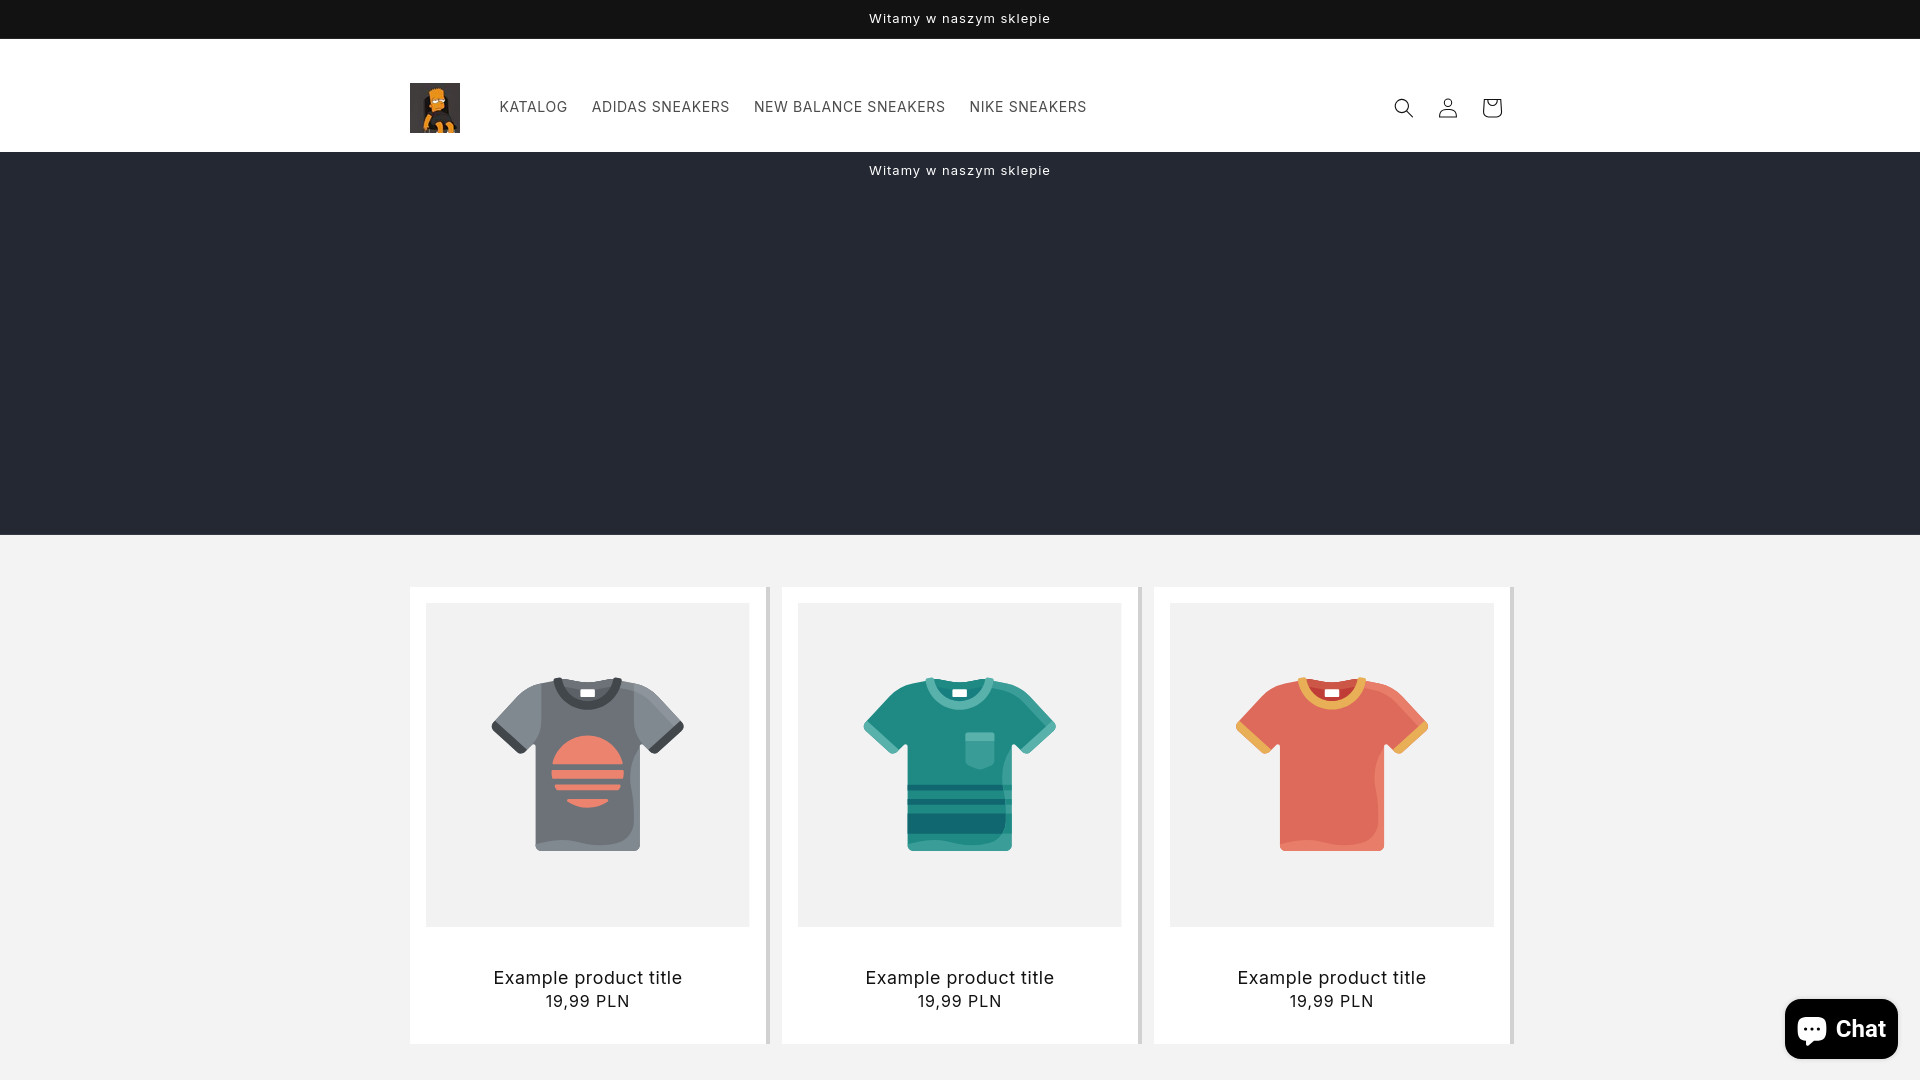The image size is (1920, 1080).
Task: Click the store logo image
Action: [435, 108]
